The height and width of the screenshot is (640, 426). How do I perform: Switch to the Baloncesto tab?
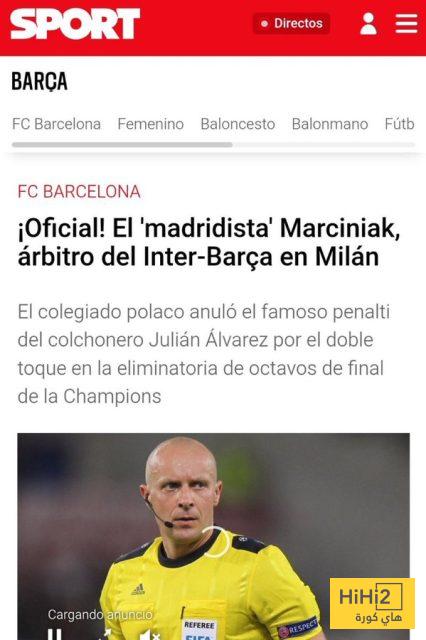[237, 124]
